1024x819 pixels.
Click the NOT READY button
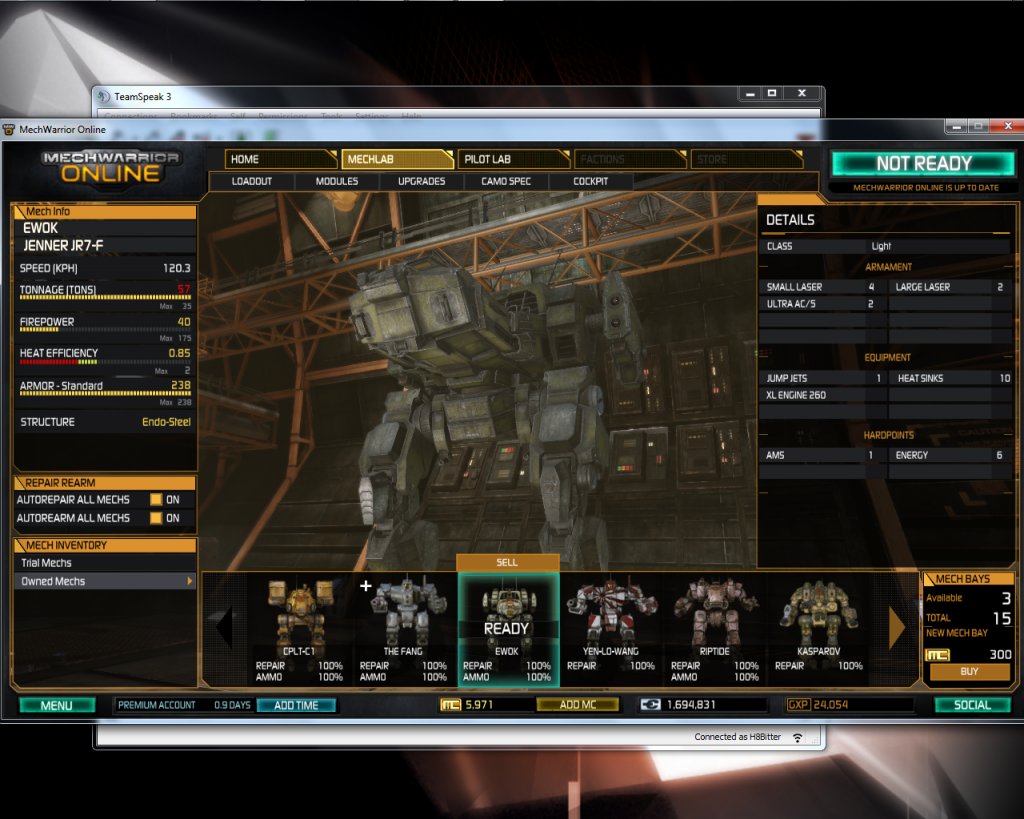(x=924, y=163)
